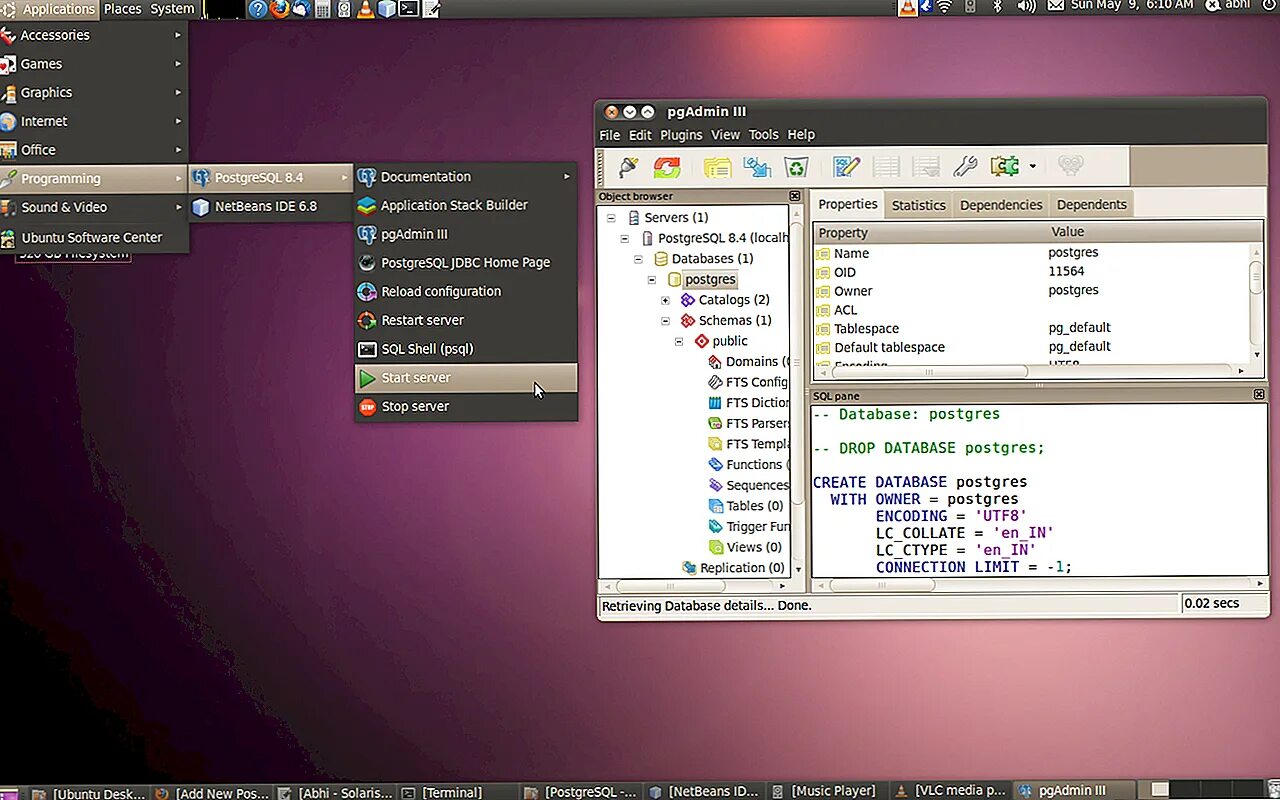Open the Maintenance wrench icon
The width and height of the screenshot is (1280, 800).
click(x=965, y=166)
